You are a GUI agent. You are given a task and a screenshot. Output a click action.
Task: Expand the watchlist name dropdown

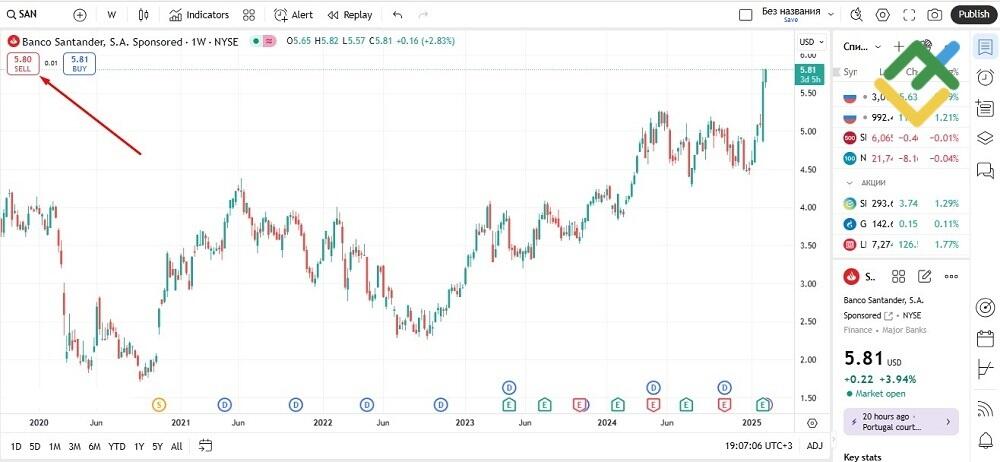[x=877, y=46]
